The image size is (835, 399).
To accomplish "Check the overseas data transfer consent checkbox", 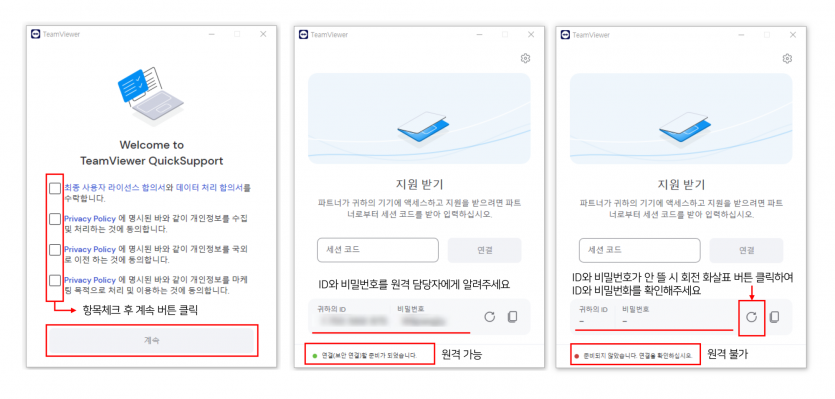I will click(55, 249).
